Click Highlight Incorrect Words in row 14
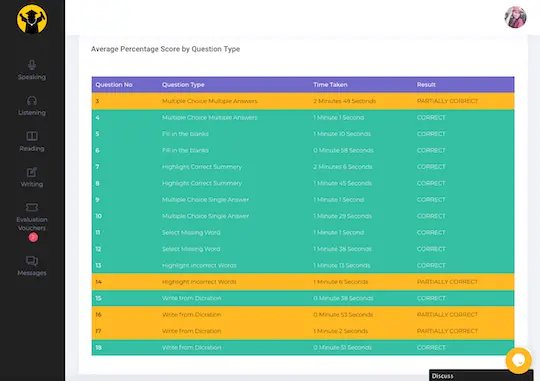Screen dimensions: 540x381 [x=199, y=282]
